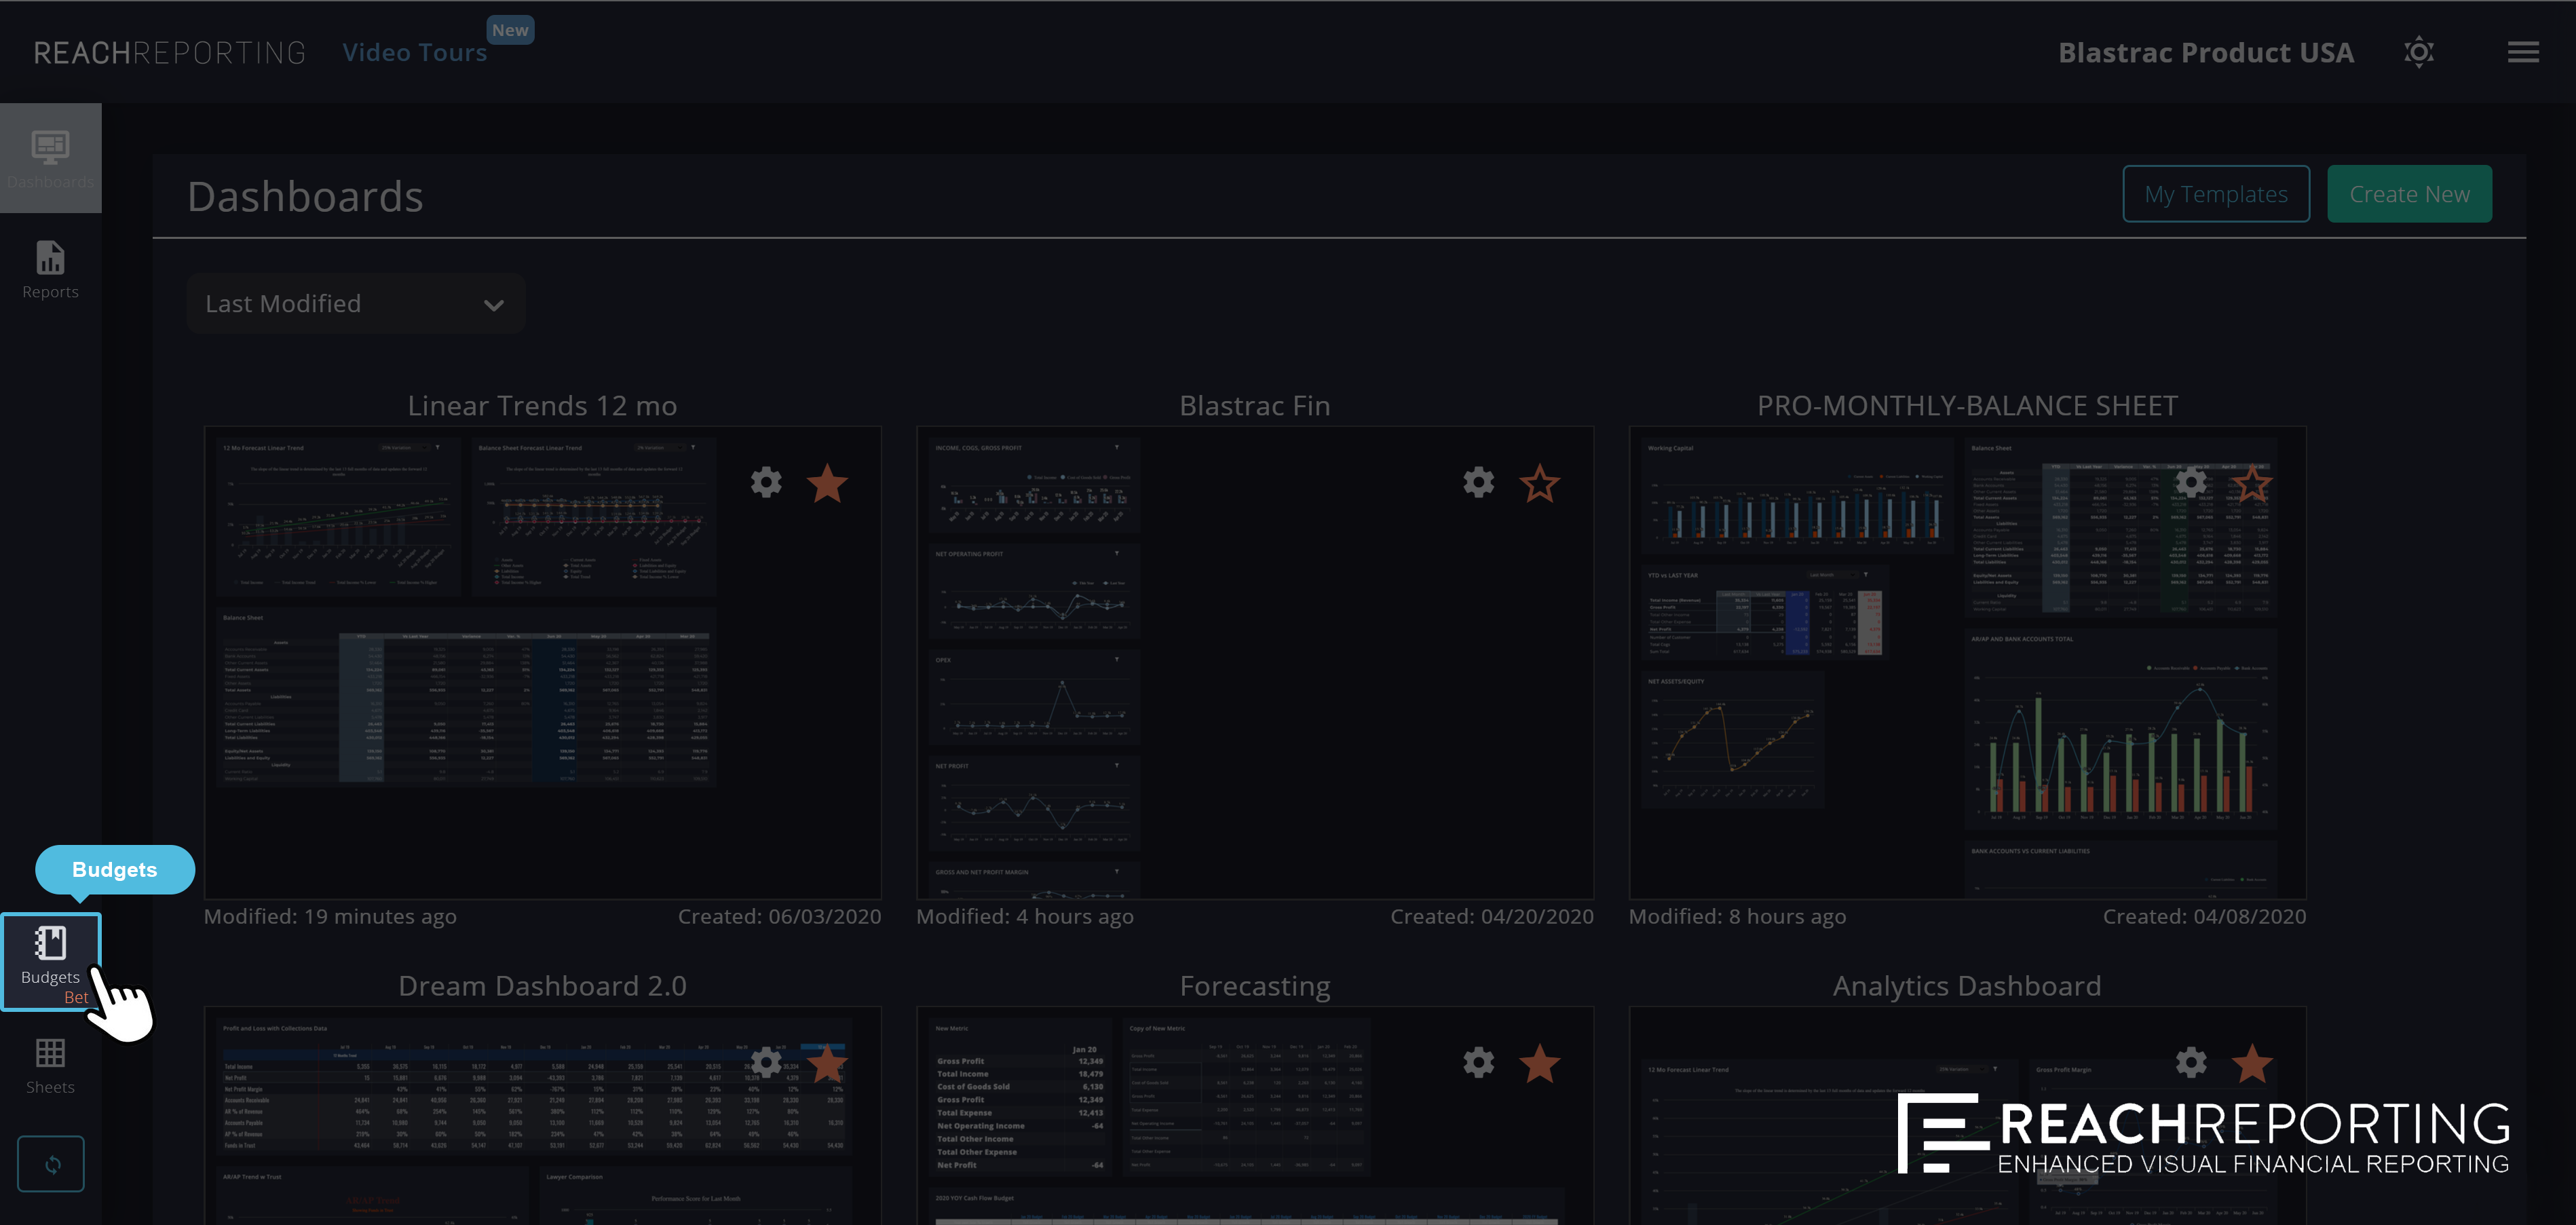Screen dimensions: 2576x1225
Task: Click 'Modified: 8 hours ago' text
Action: point(1737,917)
